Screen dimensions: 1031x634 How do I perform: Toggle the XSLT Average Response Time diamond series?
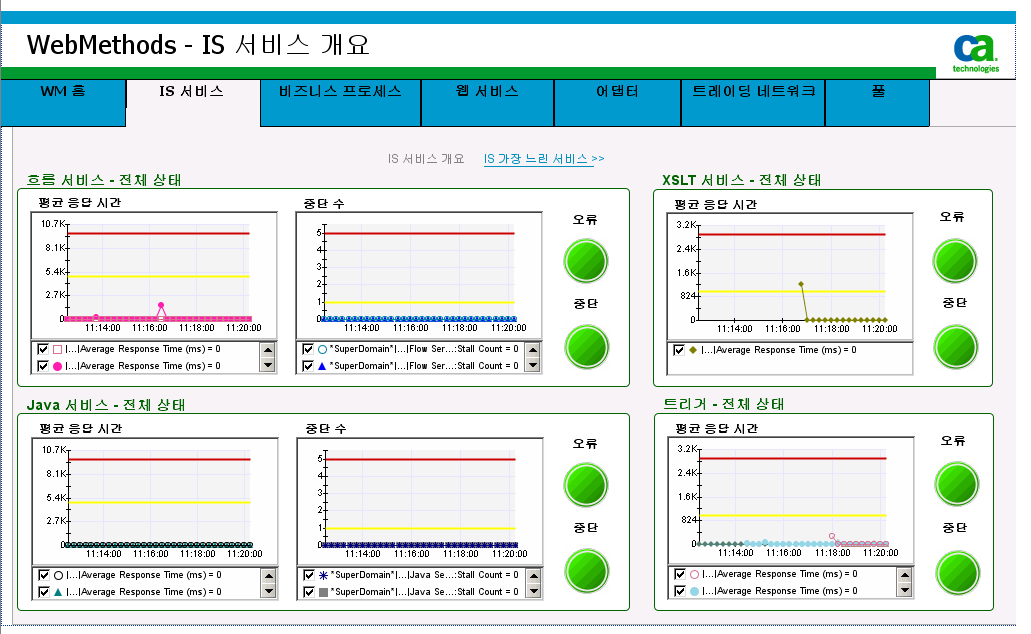[679, 350]
